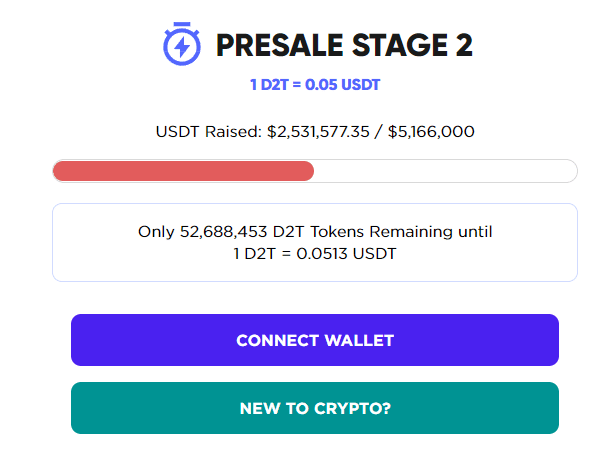Select the $5,166,000 target amount
Viewport: 610px width, 465px height.
click(431, 132)
